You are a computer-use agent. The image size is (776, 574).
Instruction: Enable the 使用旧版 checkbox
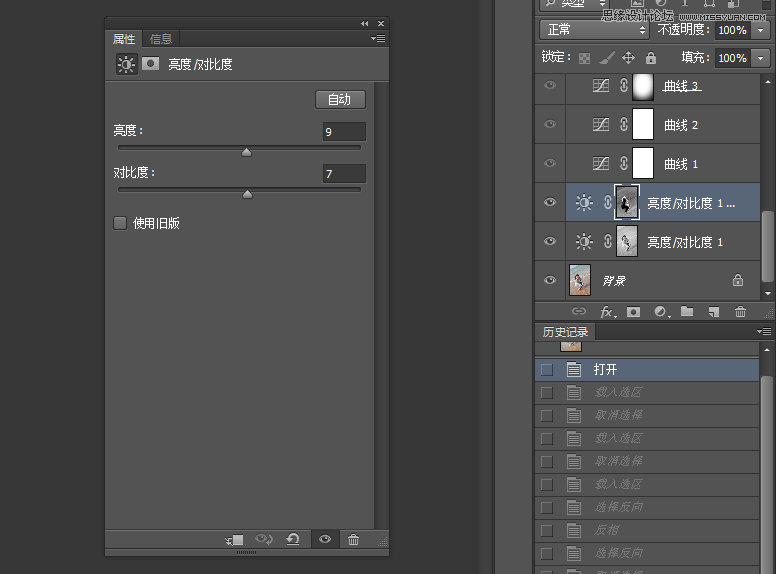tap(121, 223)
